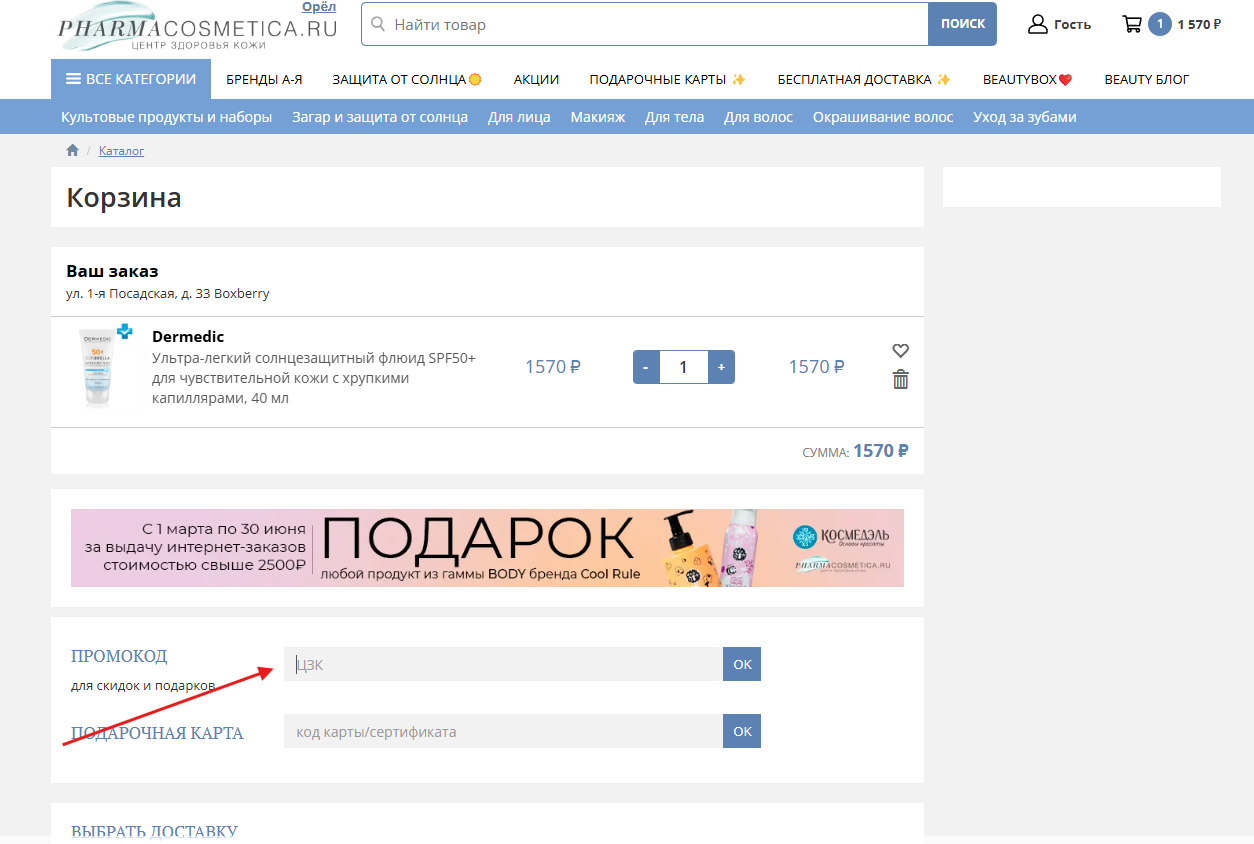This screenshot has height=844, width=1254.
Task: Open hamburger menu ВСЕ КАТЕГОРИИ
Action: 131,79
